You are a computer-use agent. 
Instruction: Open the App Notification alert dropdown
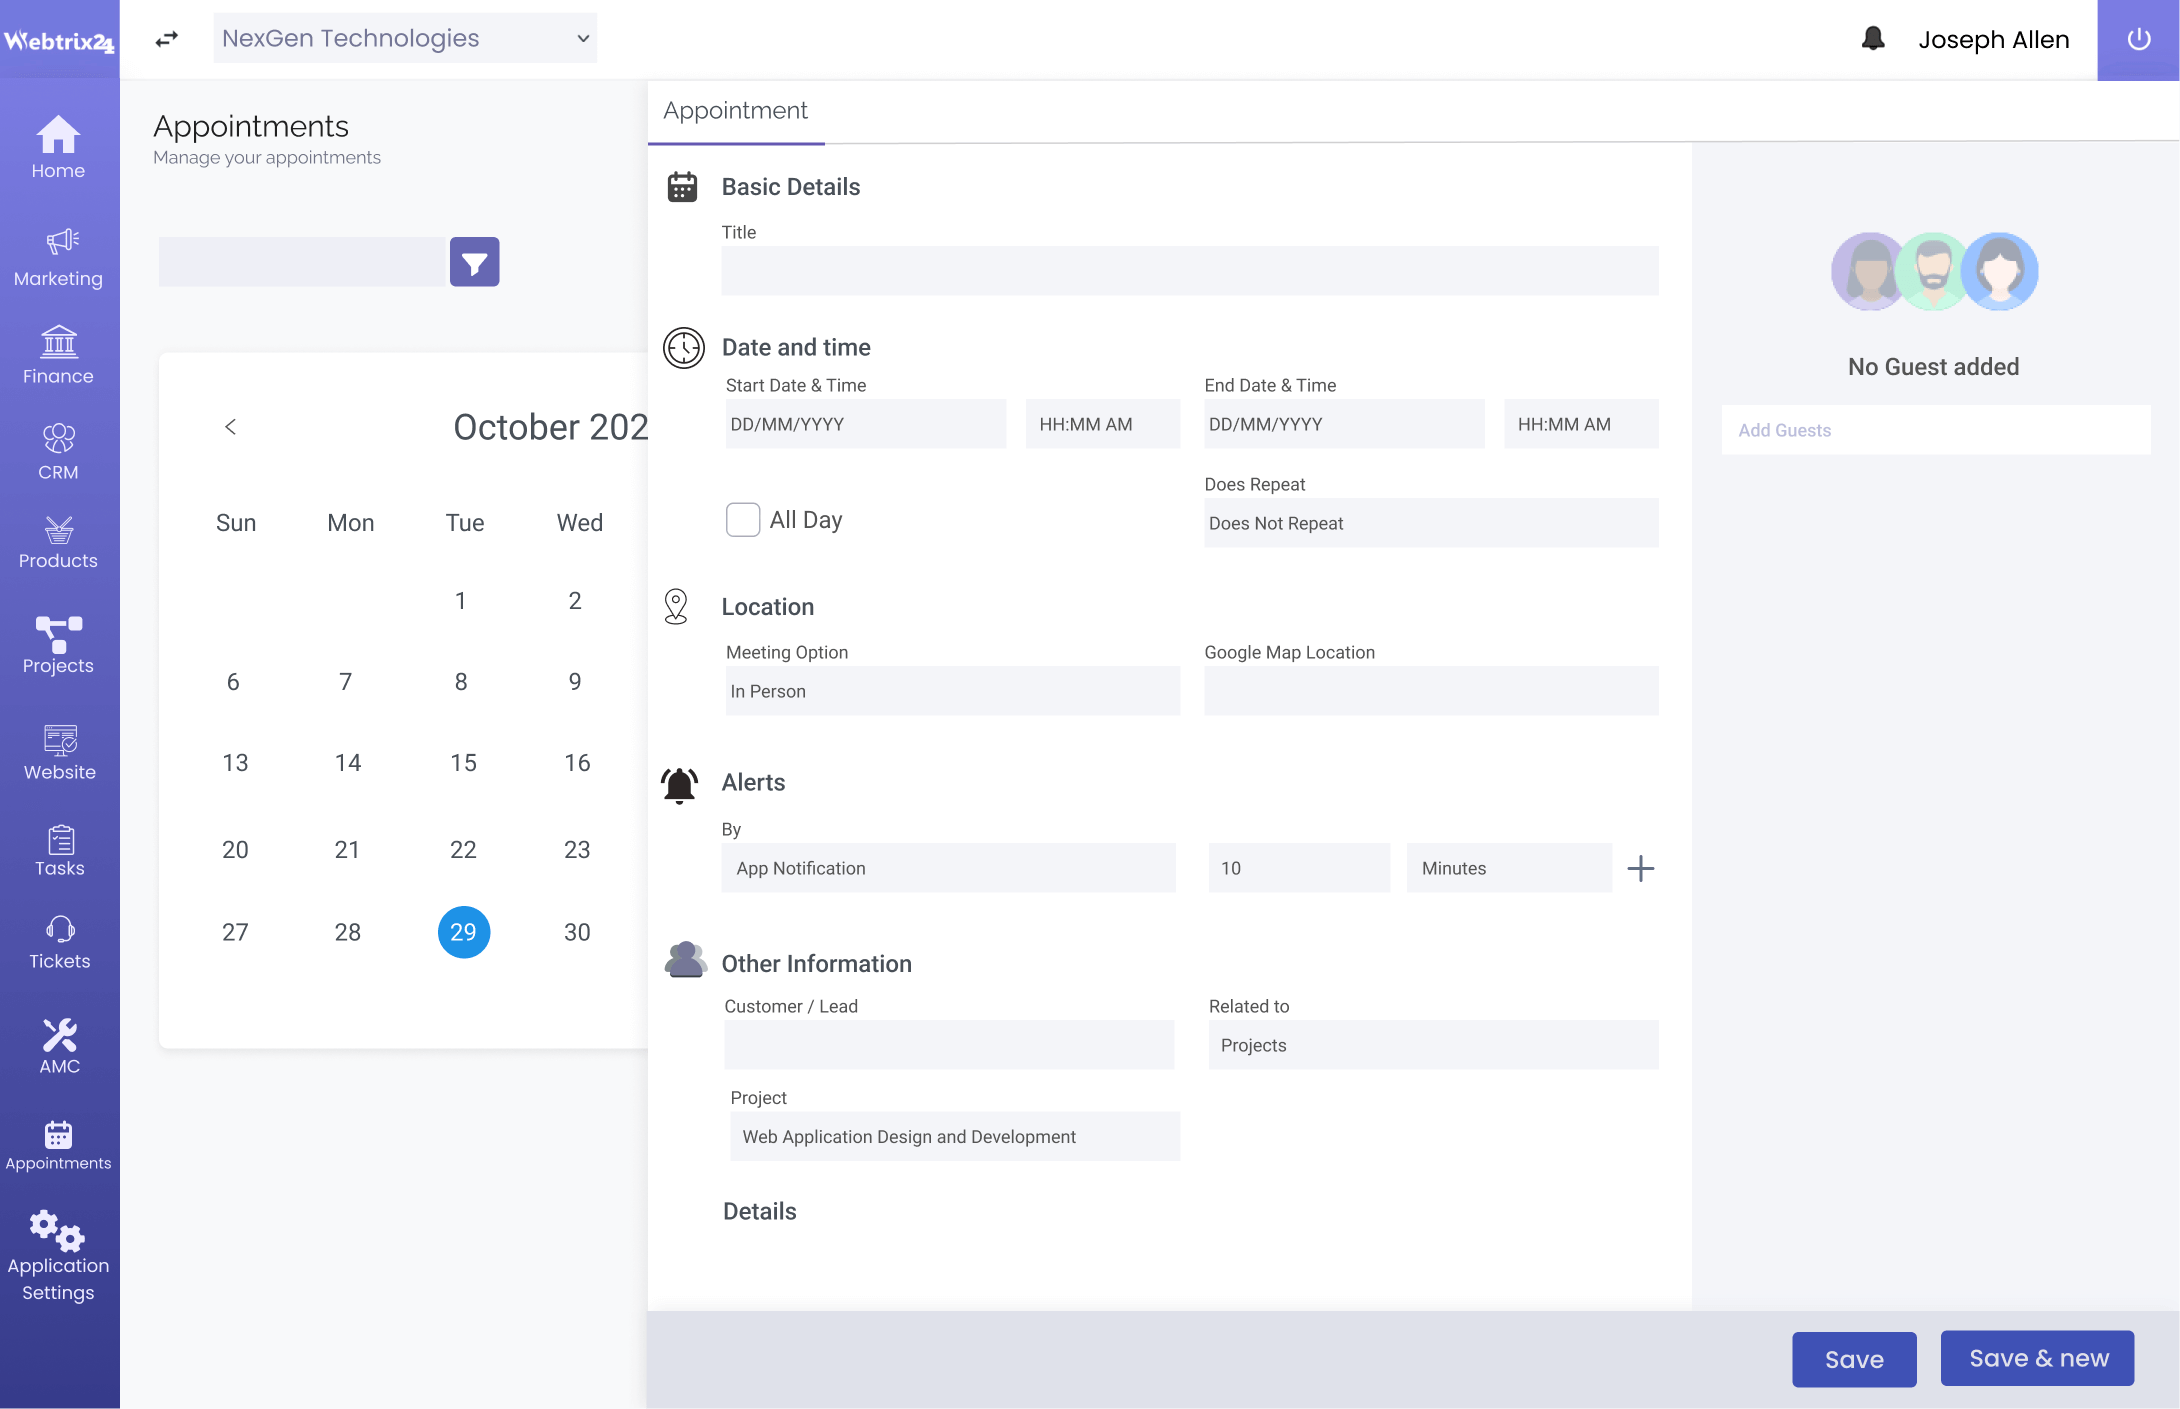[x=949, y=868]
